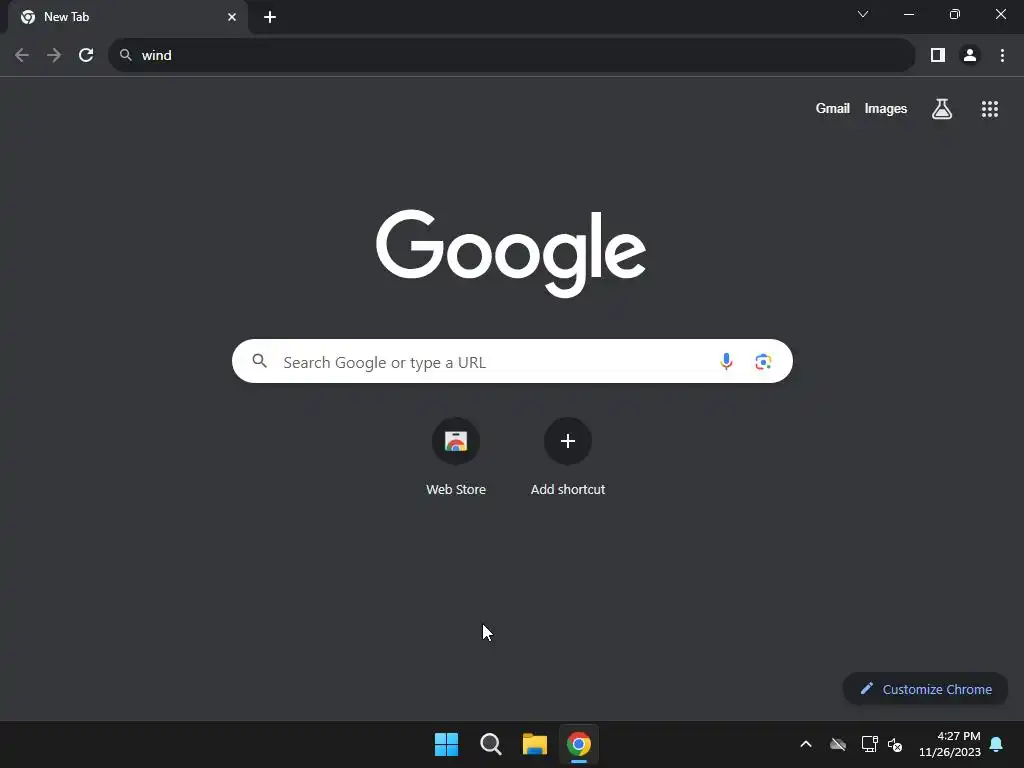Image resolution: width=1024 pixels, height=768 pixels.
Task: Open the Gmail link
Action: coord(832,108)
